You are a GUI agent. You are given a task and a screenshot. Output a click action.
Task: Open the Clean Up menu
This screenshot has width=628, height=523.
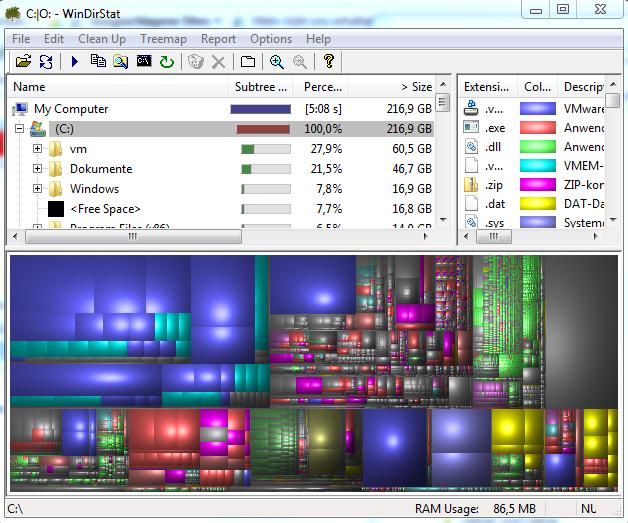coord(102,39)
